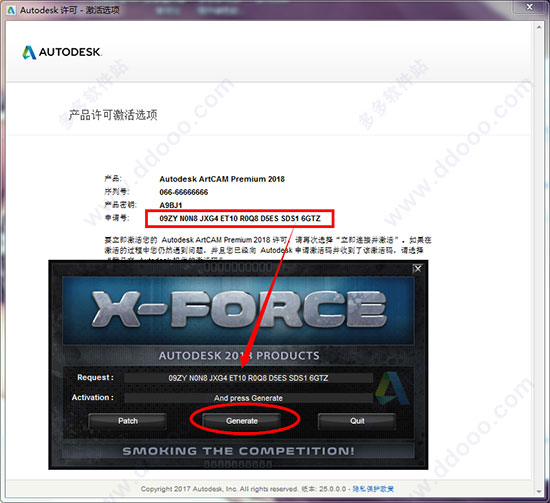
Task: Select the request code 09ZY N0N8 text
Action: 240,219
